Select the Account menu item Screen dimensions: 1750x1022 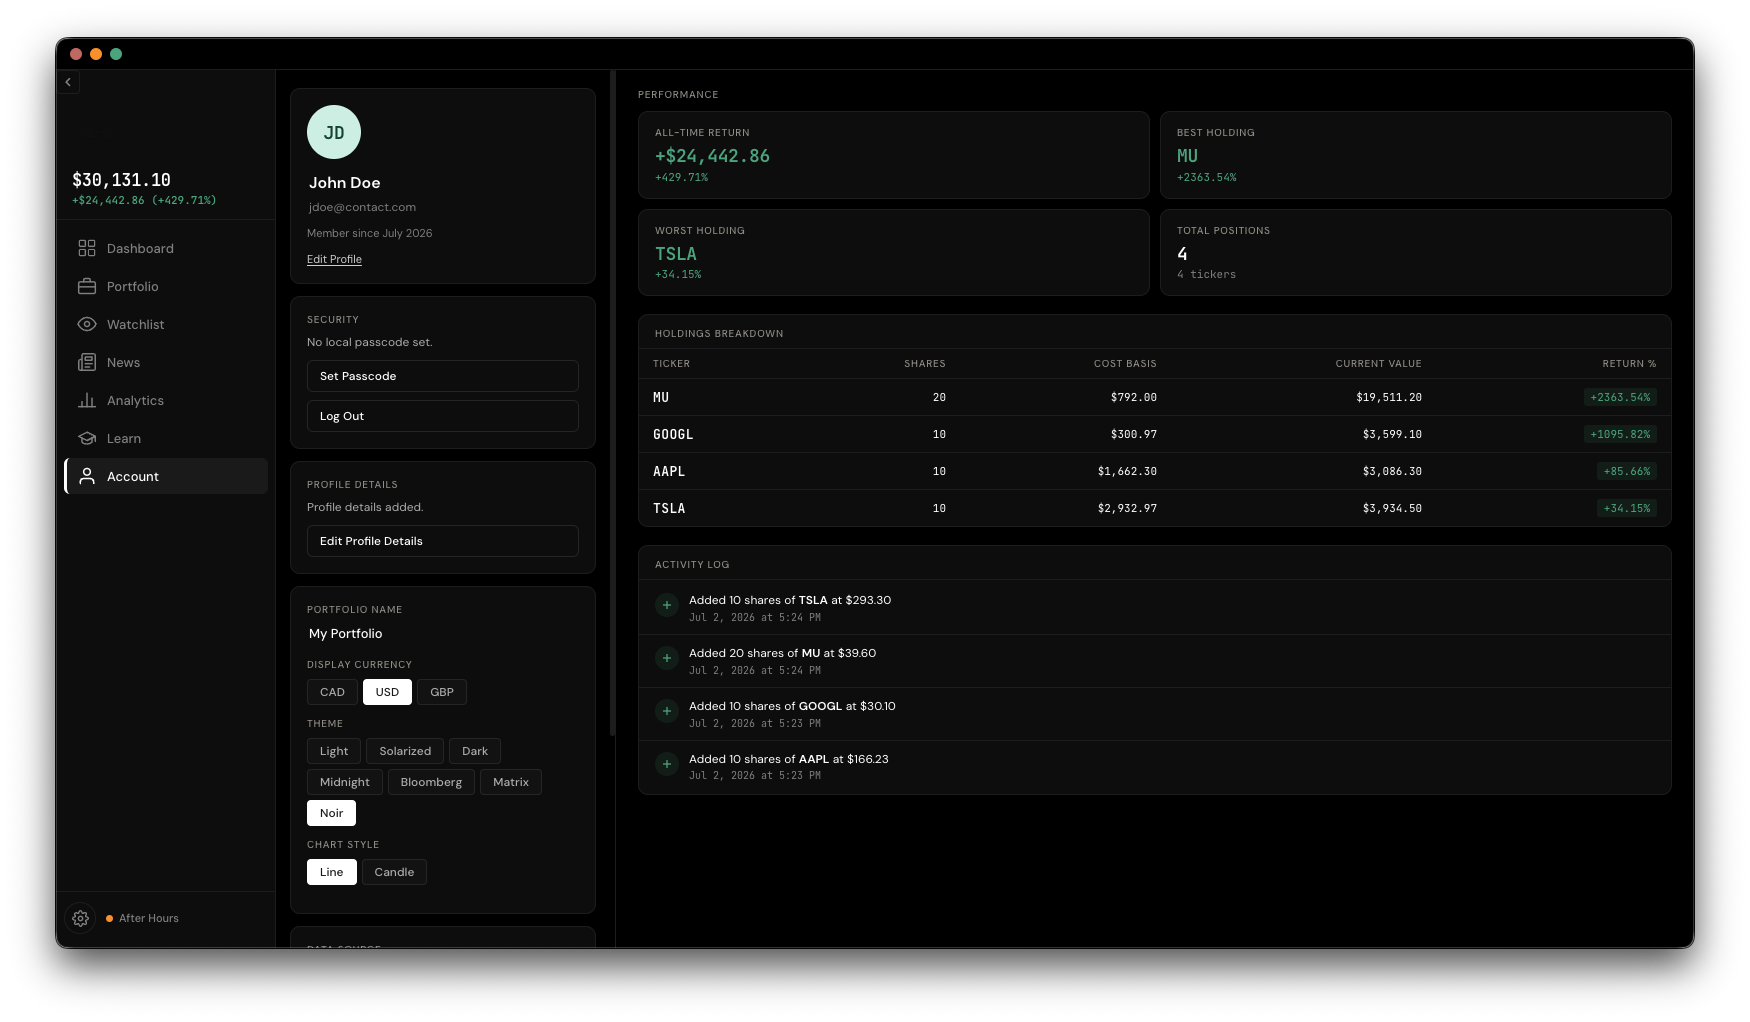(166, 476)
